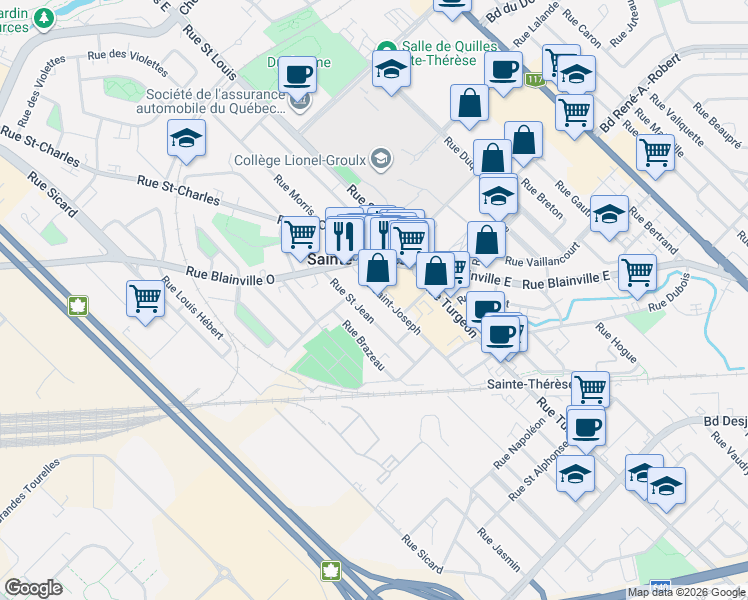The width and height of the screenshot is (748, 600).
Task: Click the Société de l'assurance automobile pin icon
Action: [301, 102]
